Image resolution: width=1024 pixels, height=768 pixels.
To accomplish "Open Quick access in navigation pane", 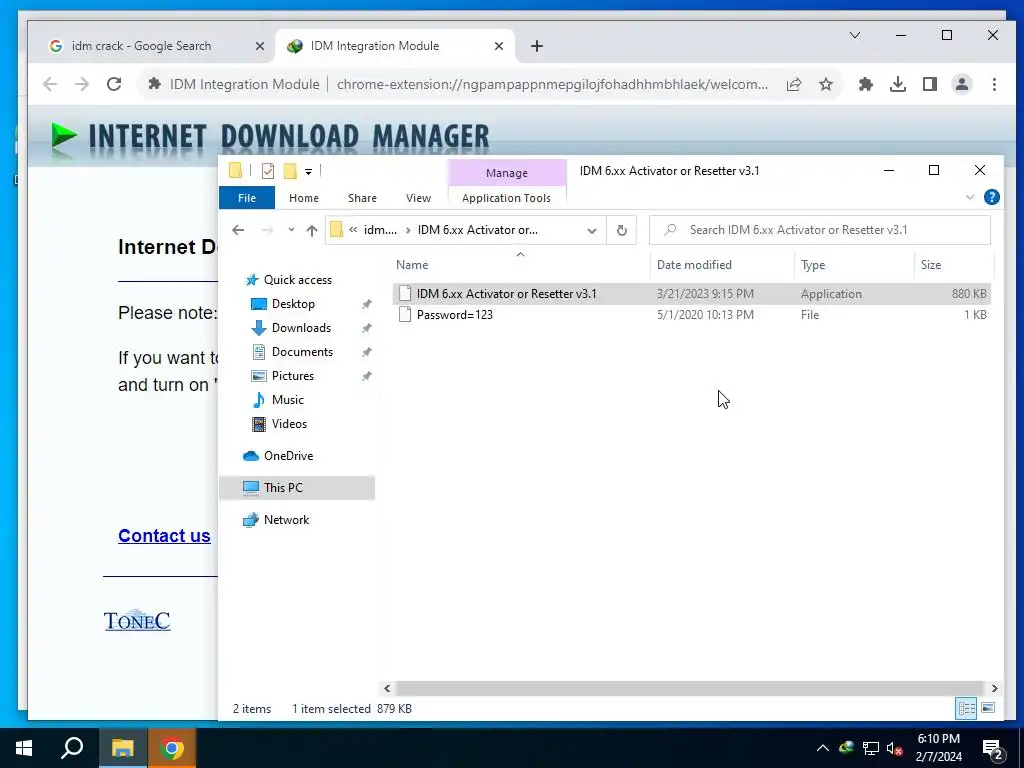I will pyautogui.click(x=297, y=280).
